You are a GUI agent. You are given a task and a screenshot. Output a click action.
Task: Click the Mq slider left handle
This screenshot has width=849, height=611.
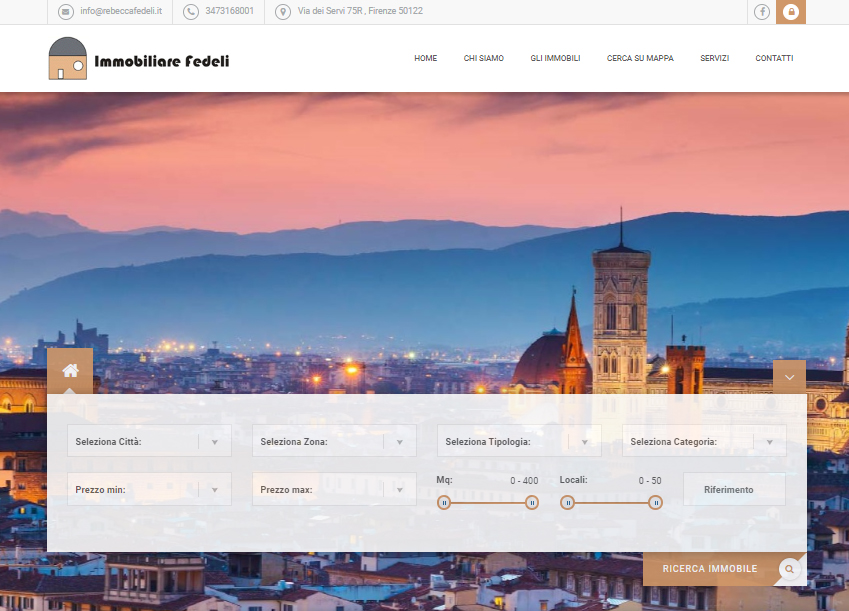(x=444, y=503)
